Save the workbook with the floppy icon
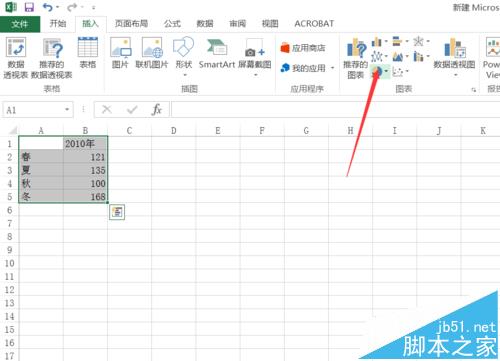Image resolution: width=500 pixels, height=361 pixels. [x=29, y=7]
